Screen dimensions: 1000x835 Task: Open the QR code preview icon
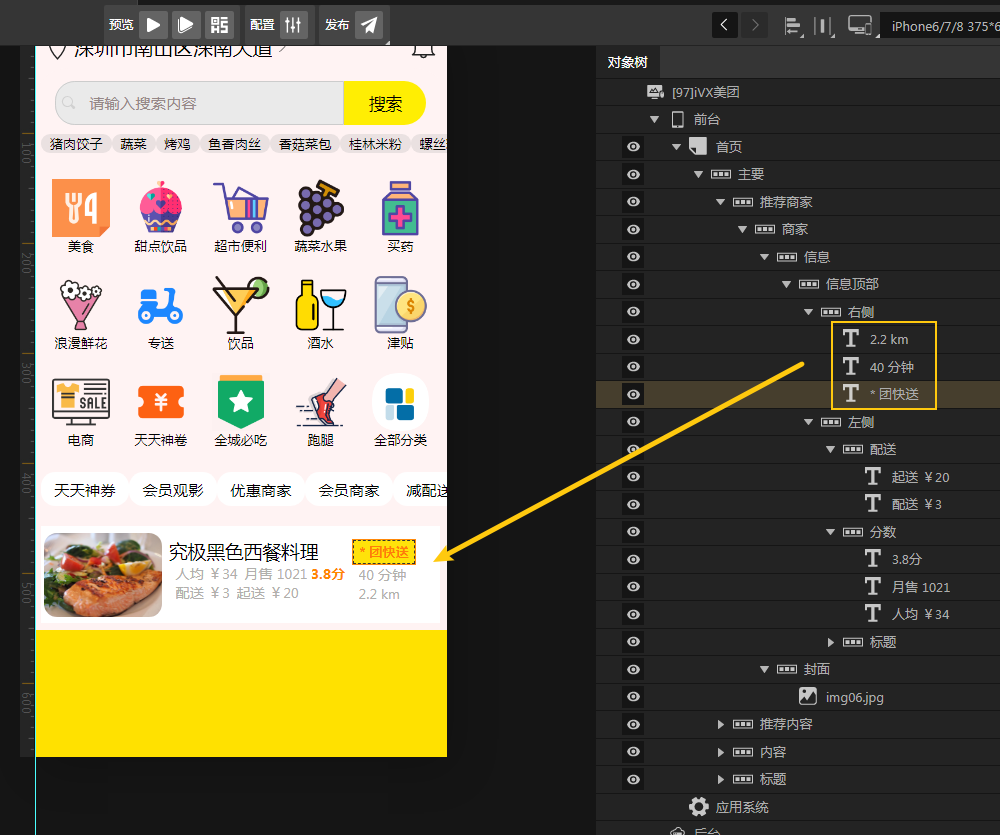(219, 24)
